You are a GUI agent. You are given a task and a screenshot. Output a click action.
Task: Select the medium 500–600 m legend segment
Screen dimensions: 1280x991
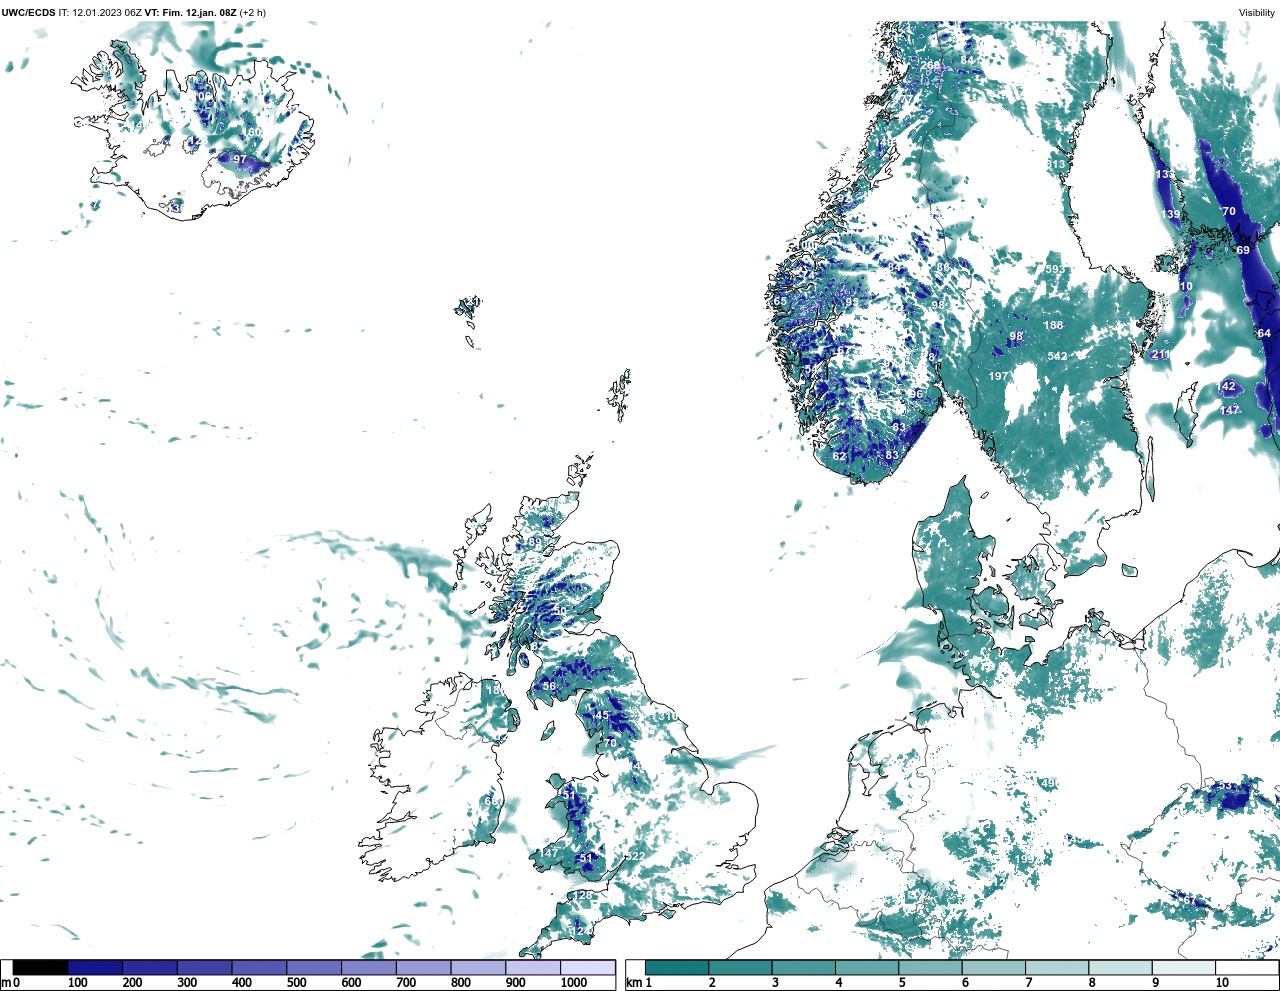[x=314, y=968]
